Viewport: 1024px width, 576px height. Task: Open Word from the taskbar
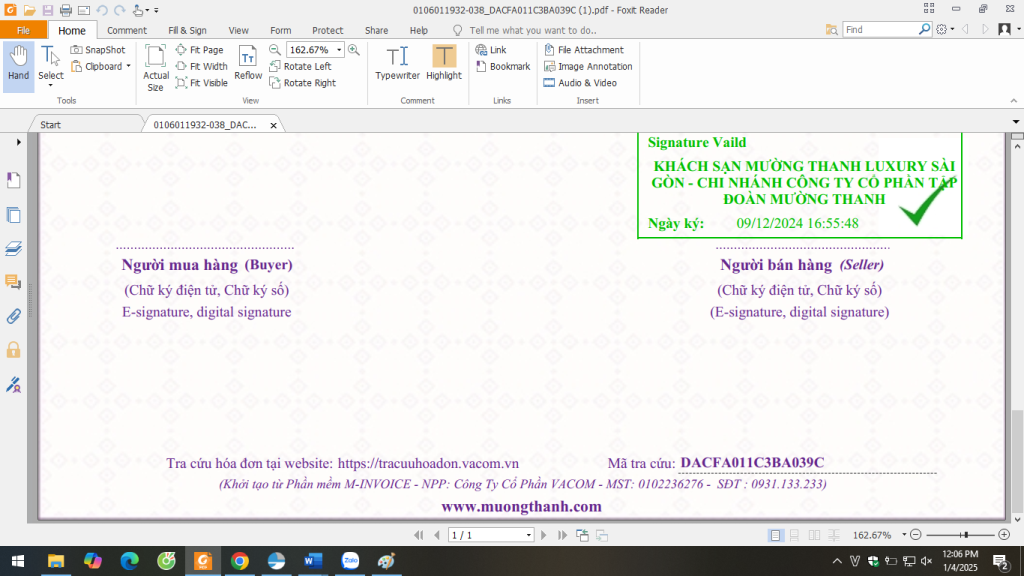(x=313, y=561)
